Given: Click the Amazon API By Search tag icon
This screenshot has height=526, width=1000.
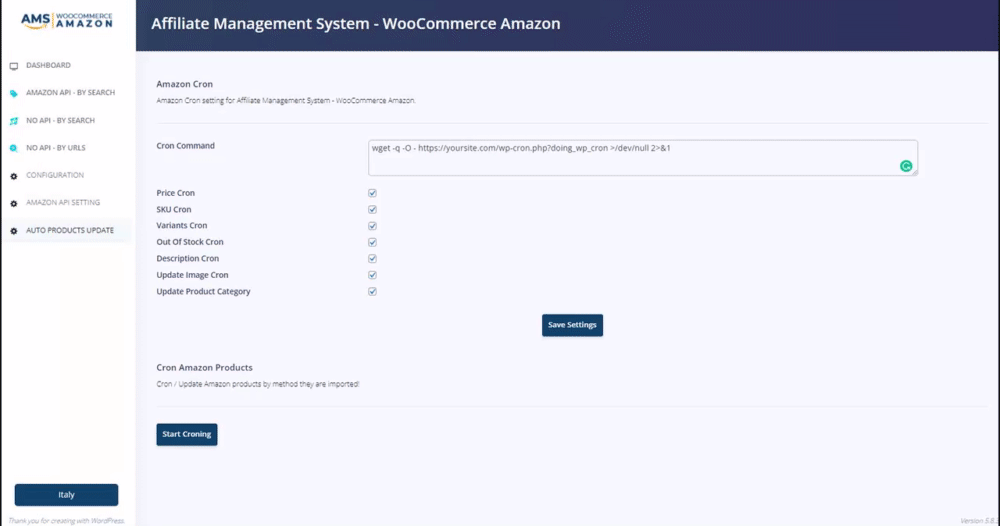Looking at the screenshot, I should click(13, 93).
